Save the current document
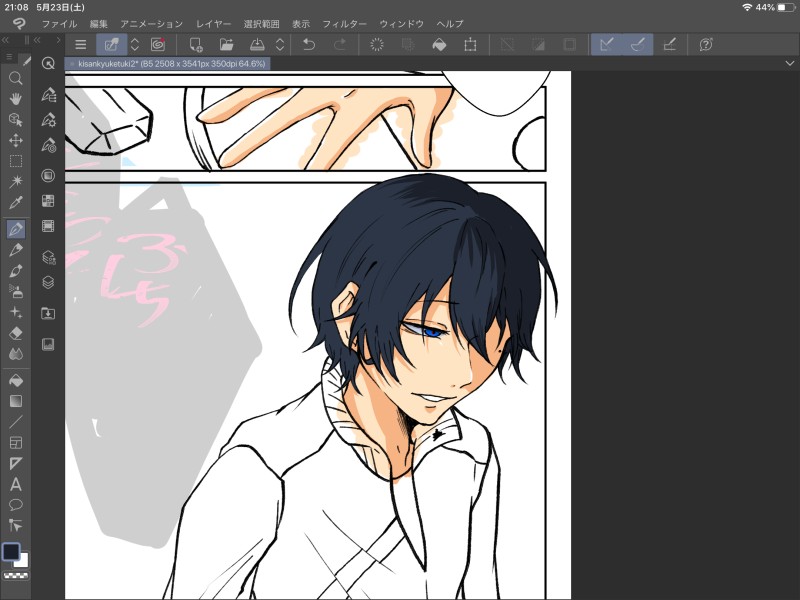The image size is (800, 600). 257,45
